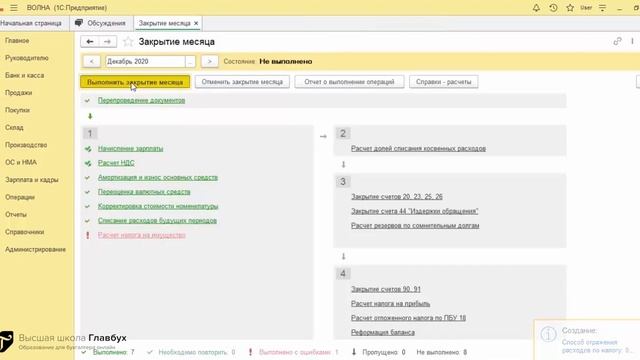The width and height of the screenshot is (640, 360).
Task: Open favorites star in title bar
Action: click(570, 8)
